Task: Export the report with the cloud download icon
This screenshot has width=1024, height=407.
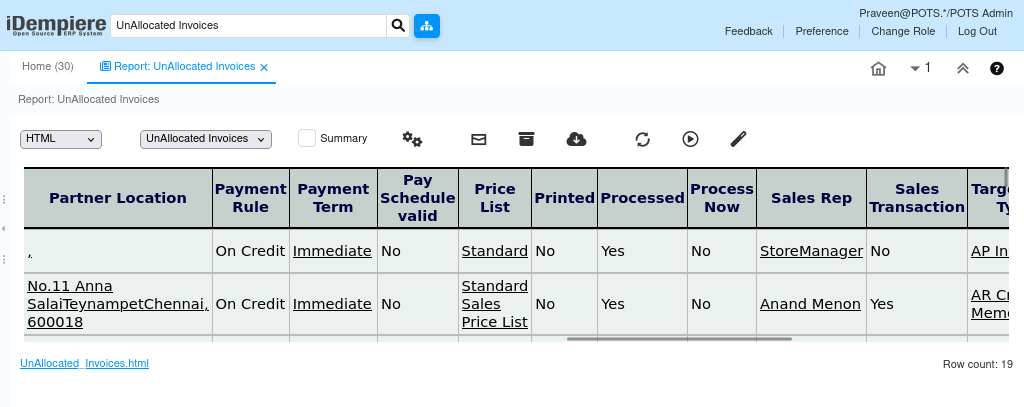Action: 576,139
